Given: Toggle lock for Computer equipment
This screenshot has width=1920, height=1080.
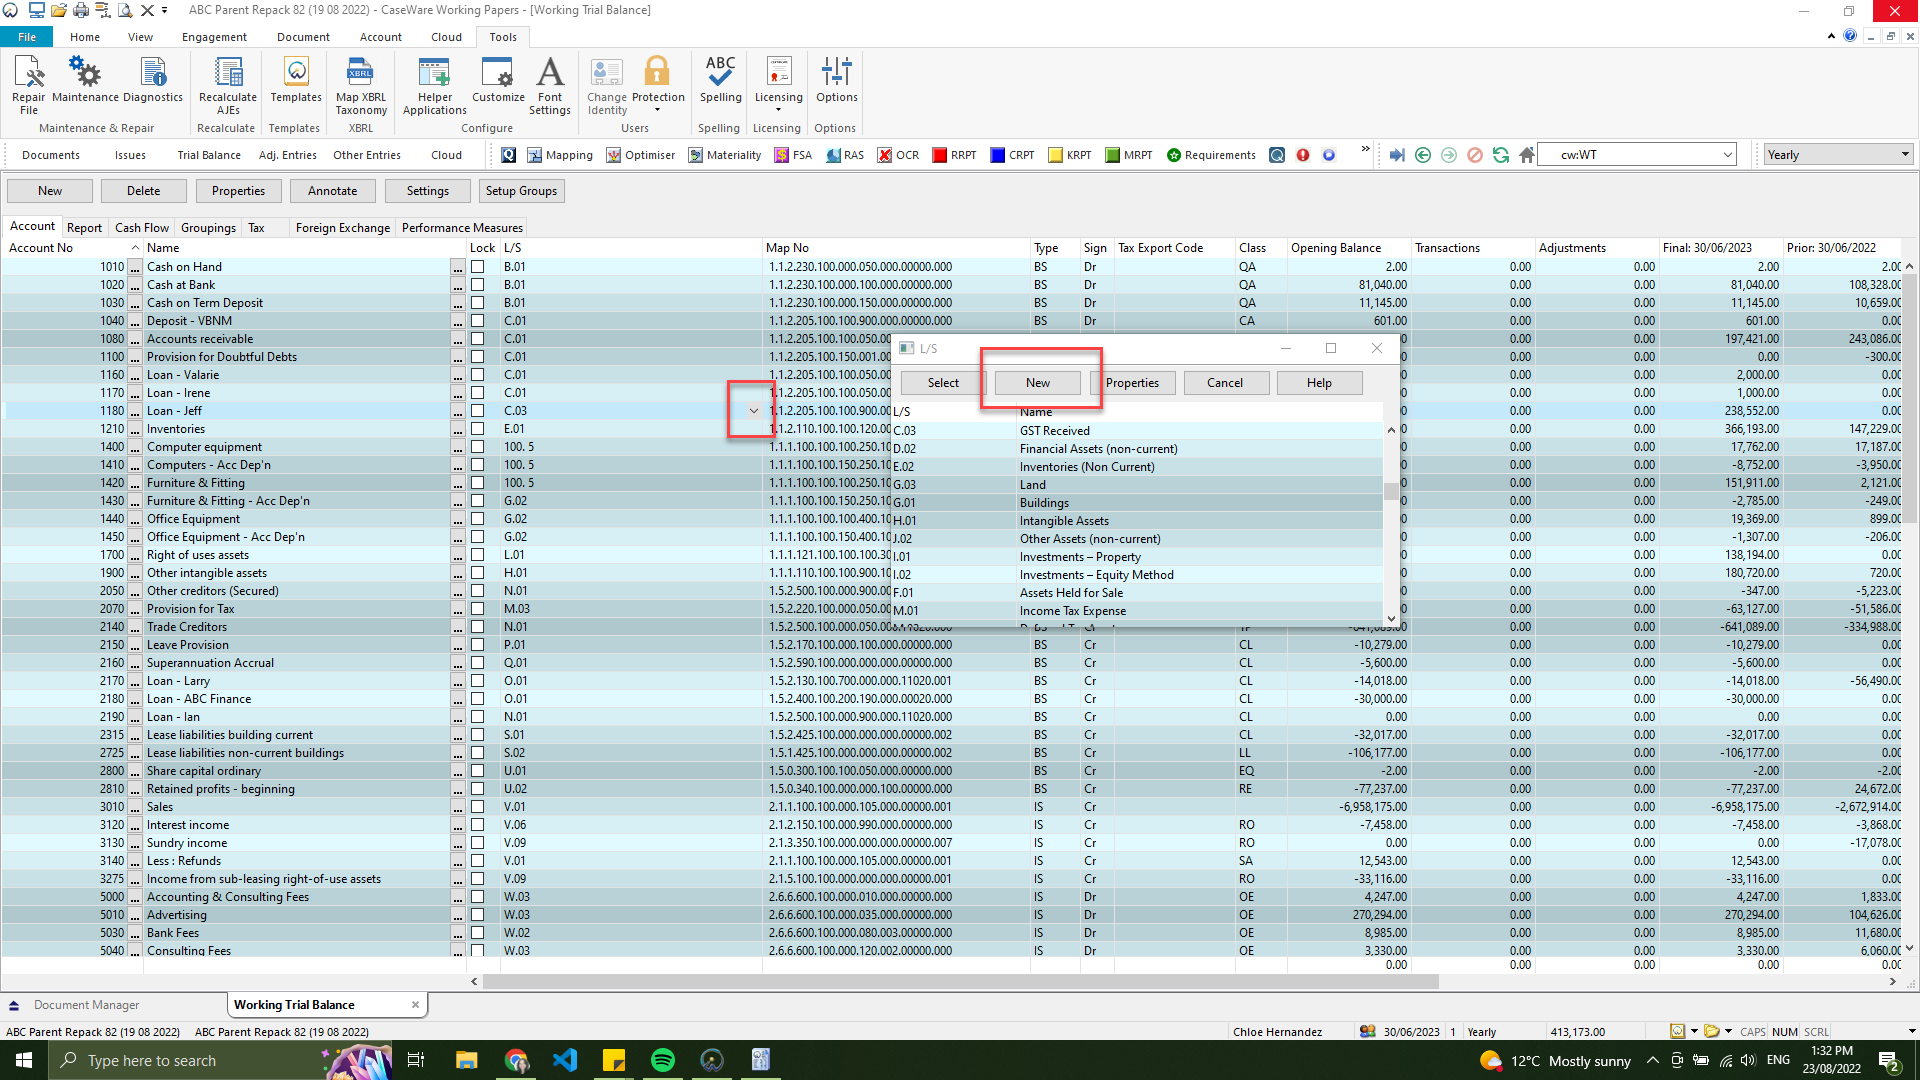Looking at the screenshot, I should point(478,447).
